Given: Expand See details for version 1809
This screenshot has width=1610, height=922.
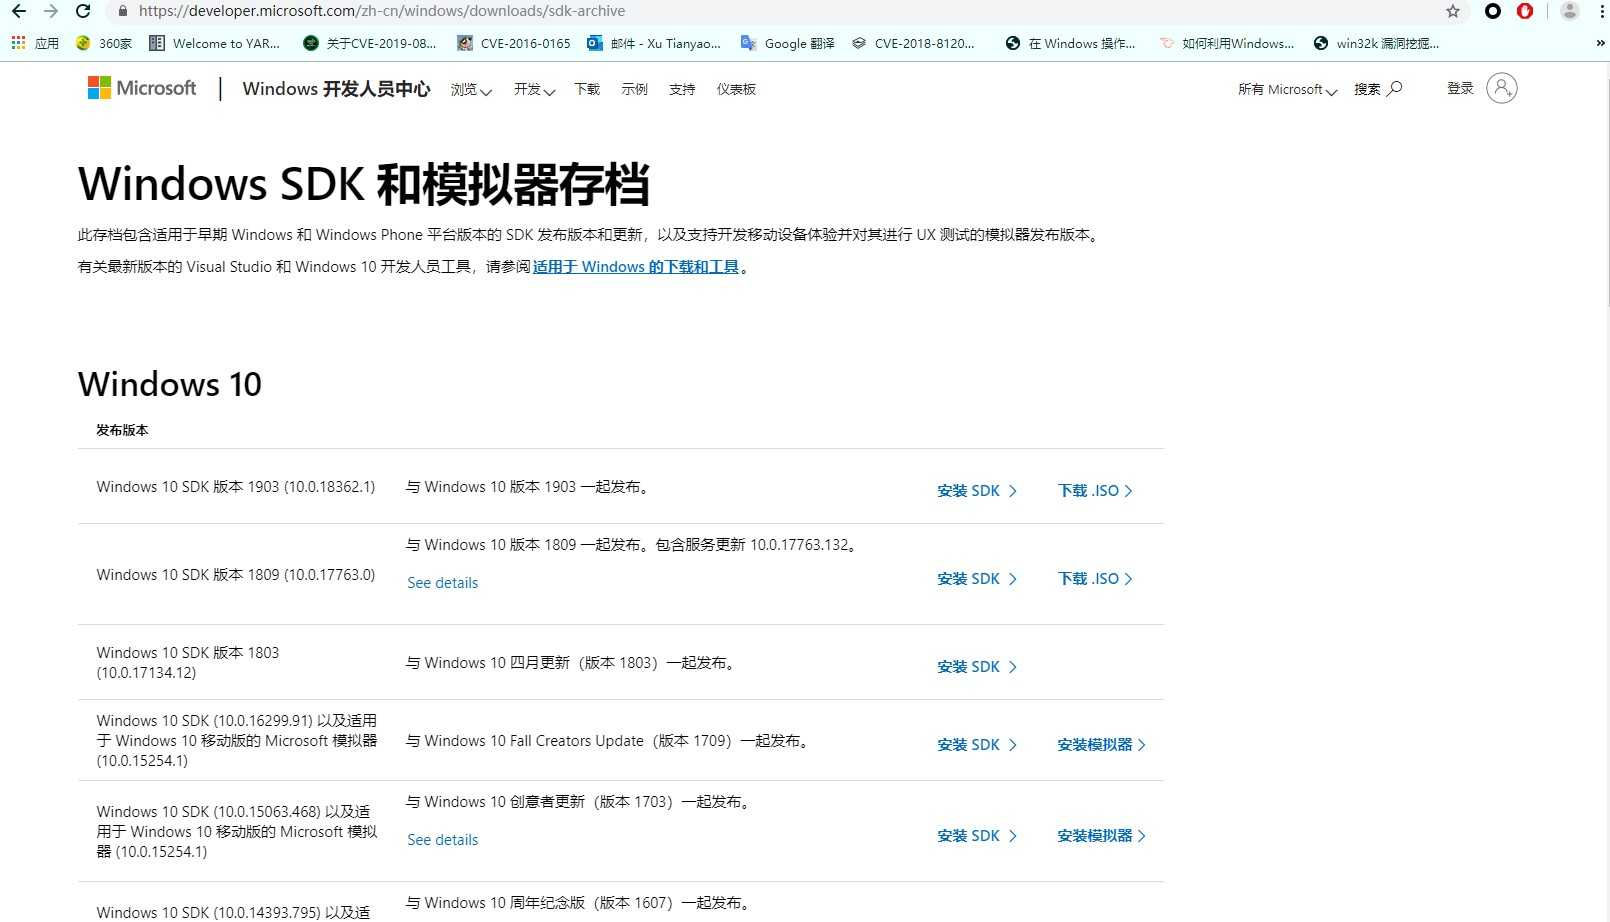Looking at the screenshot, I should click(x=443, y=583).
